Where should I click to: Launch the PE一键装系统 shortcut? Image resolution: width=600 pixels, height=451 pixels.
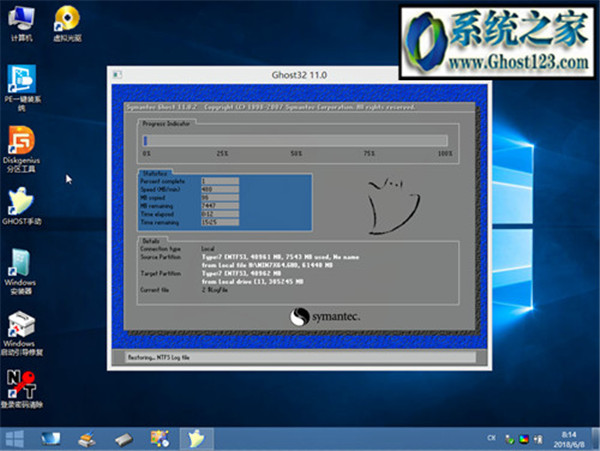[22, 88]
